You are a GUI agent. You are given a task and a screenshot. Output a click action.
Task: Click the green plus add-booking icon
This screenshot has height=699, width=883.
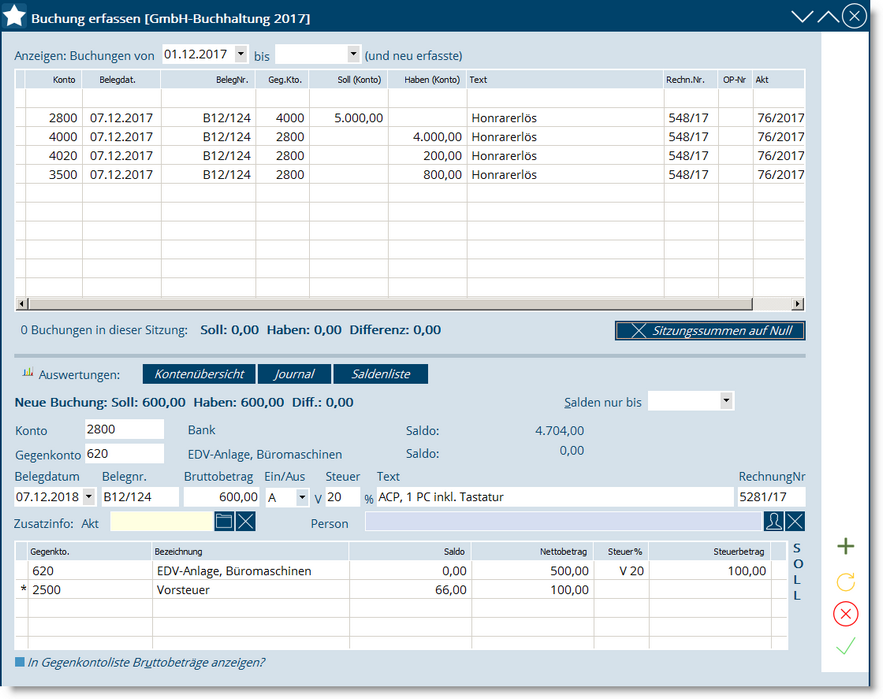click(x=846, y=546)
